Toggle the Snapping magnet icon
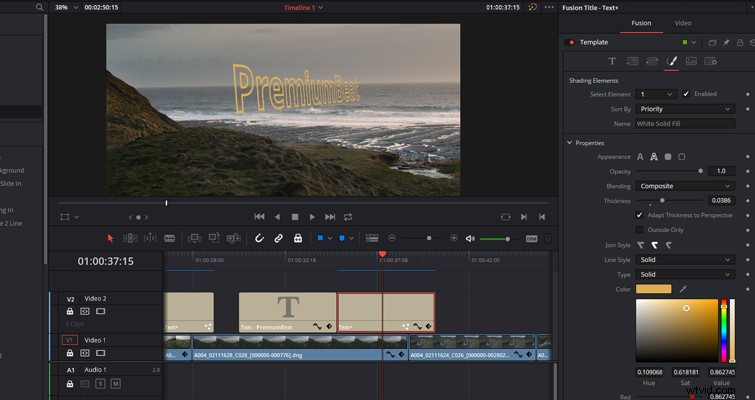This screenshot has width=755, height=400. (x=259, y=238)
